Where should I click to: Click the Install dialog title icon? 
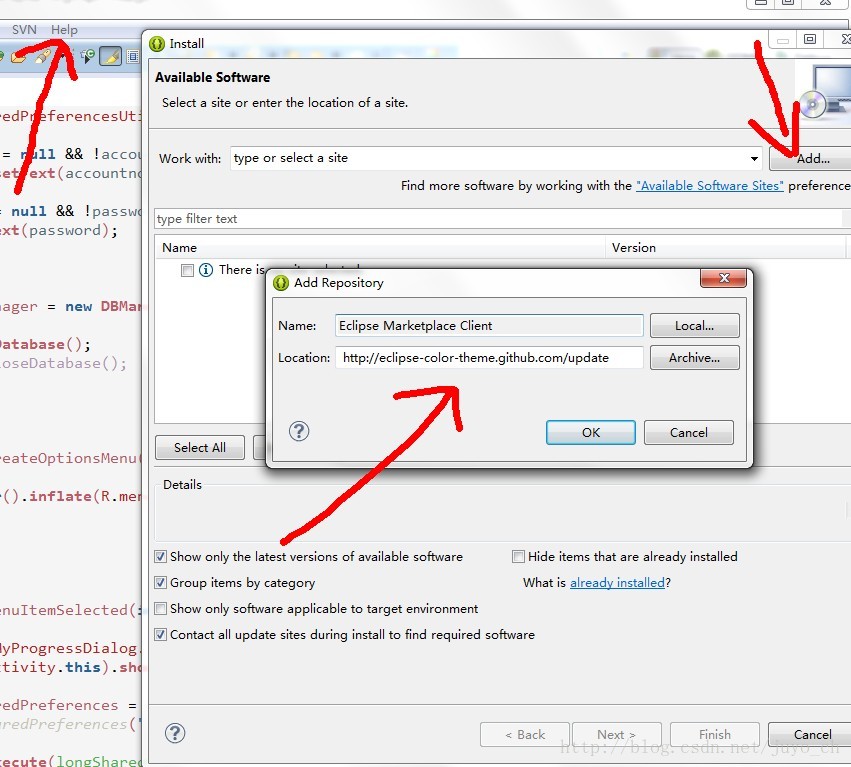coord(157,43)
